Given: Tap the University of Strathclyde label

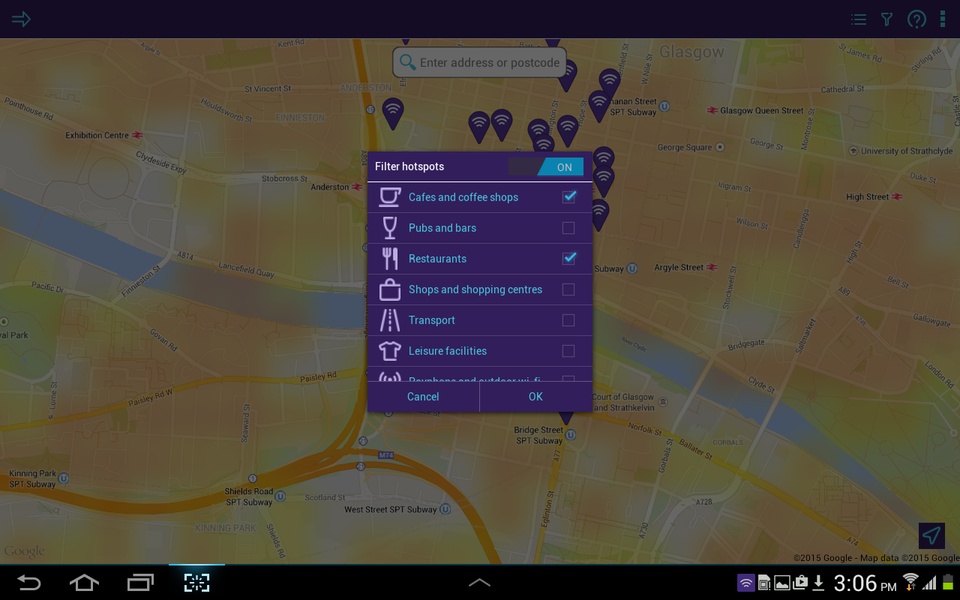Looking at the screenshot, I should [907, 151].
